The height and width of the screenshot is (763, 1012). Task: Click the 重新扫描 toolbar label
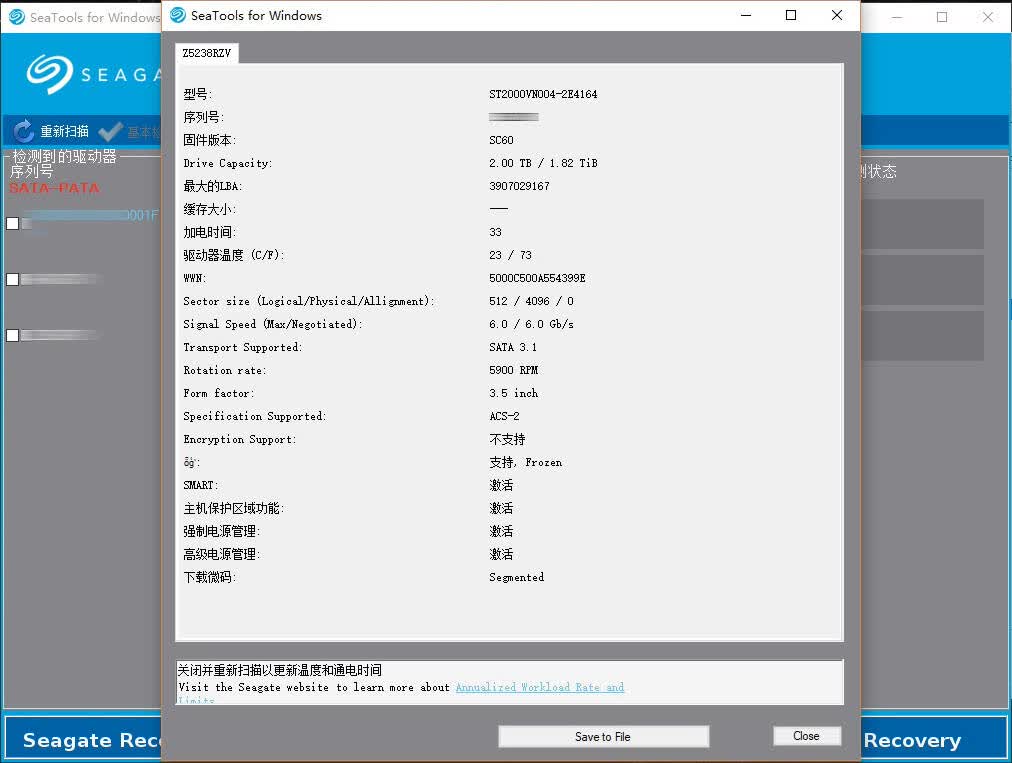[65, 132]
